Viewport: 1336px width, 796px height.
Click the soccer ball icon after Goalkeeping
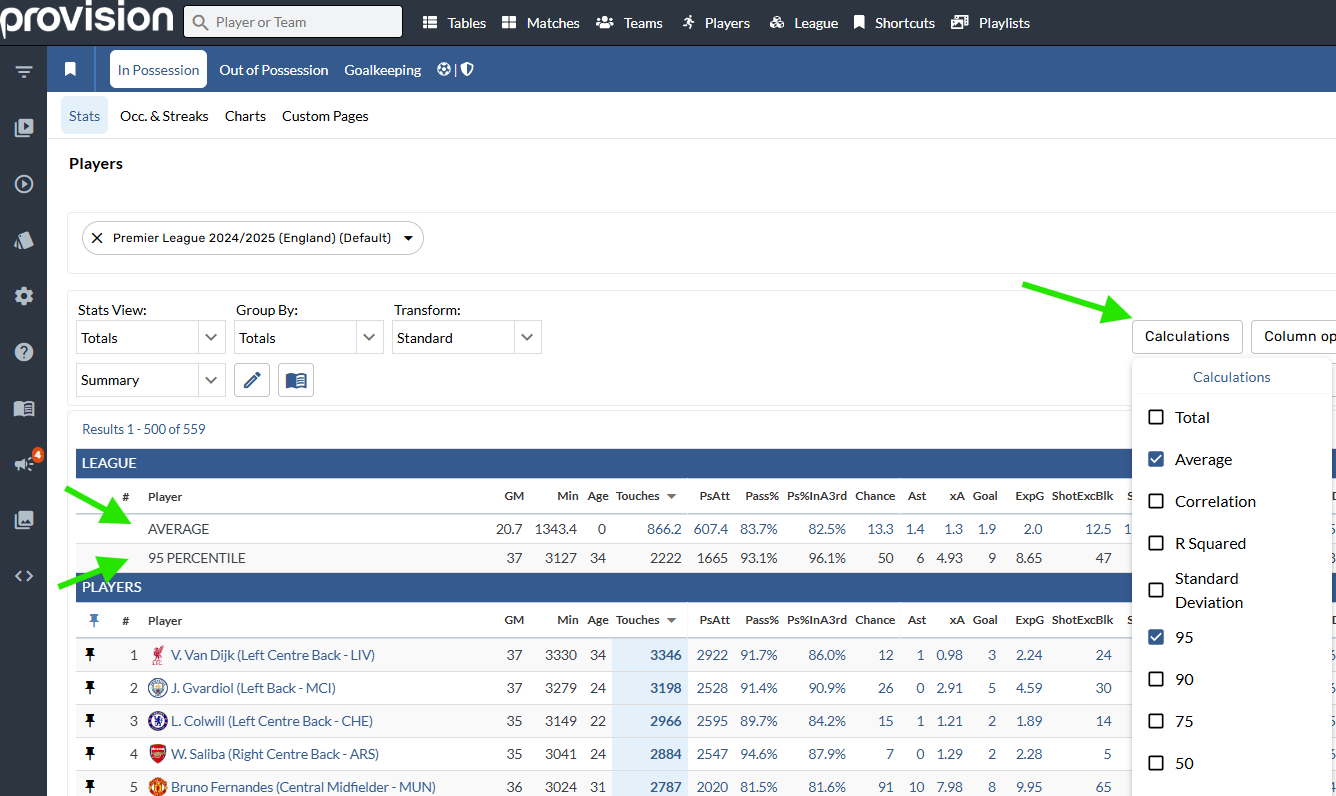point(444,70)
